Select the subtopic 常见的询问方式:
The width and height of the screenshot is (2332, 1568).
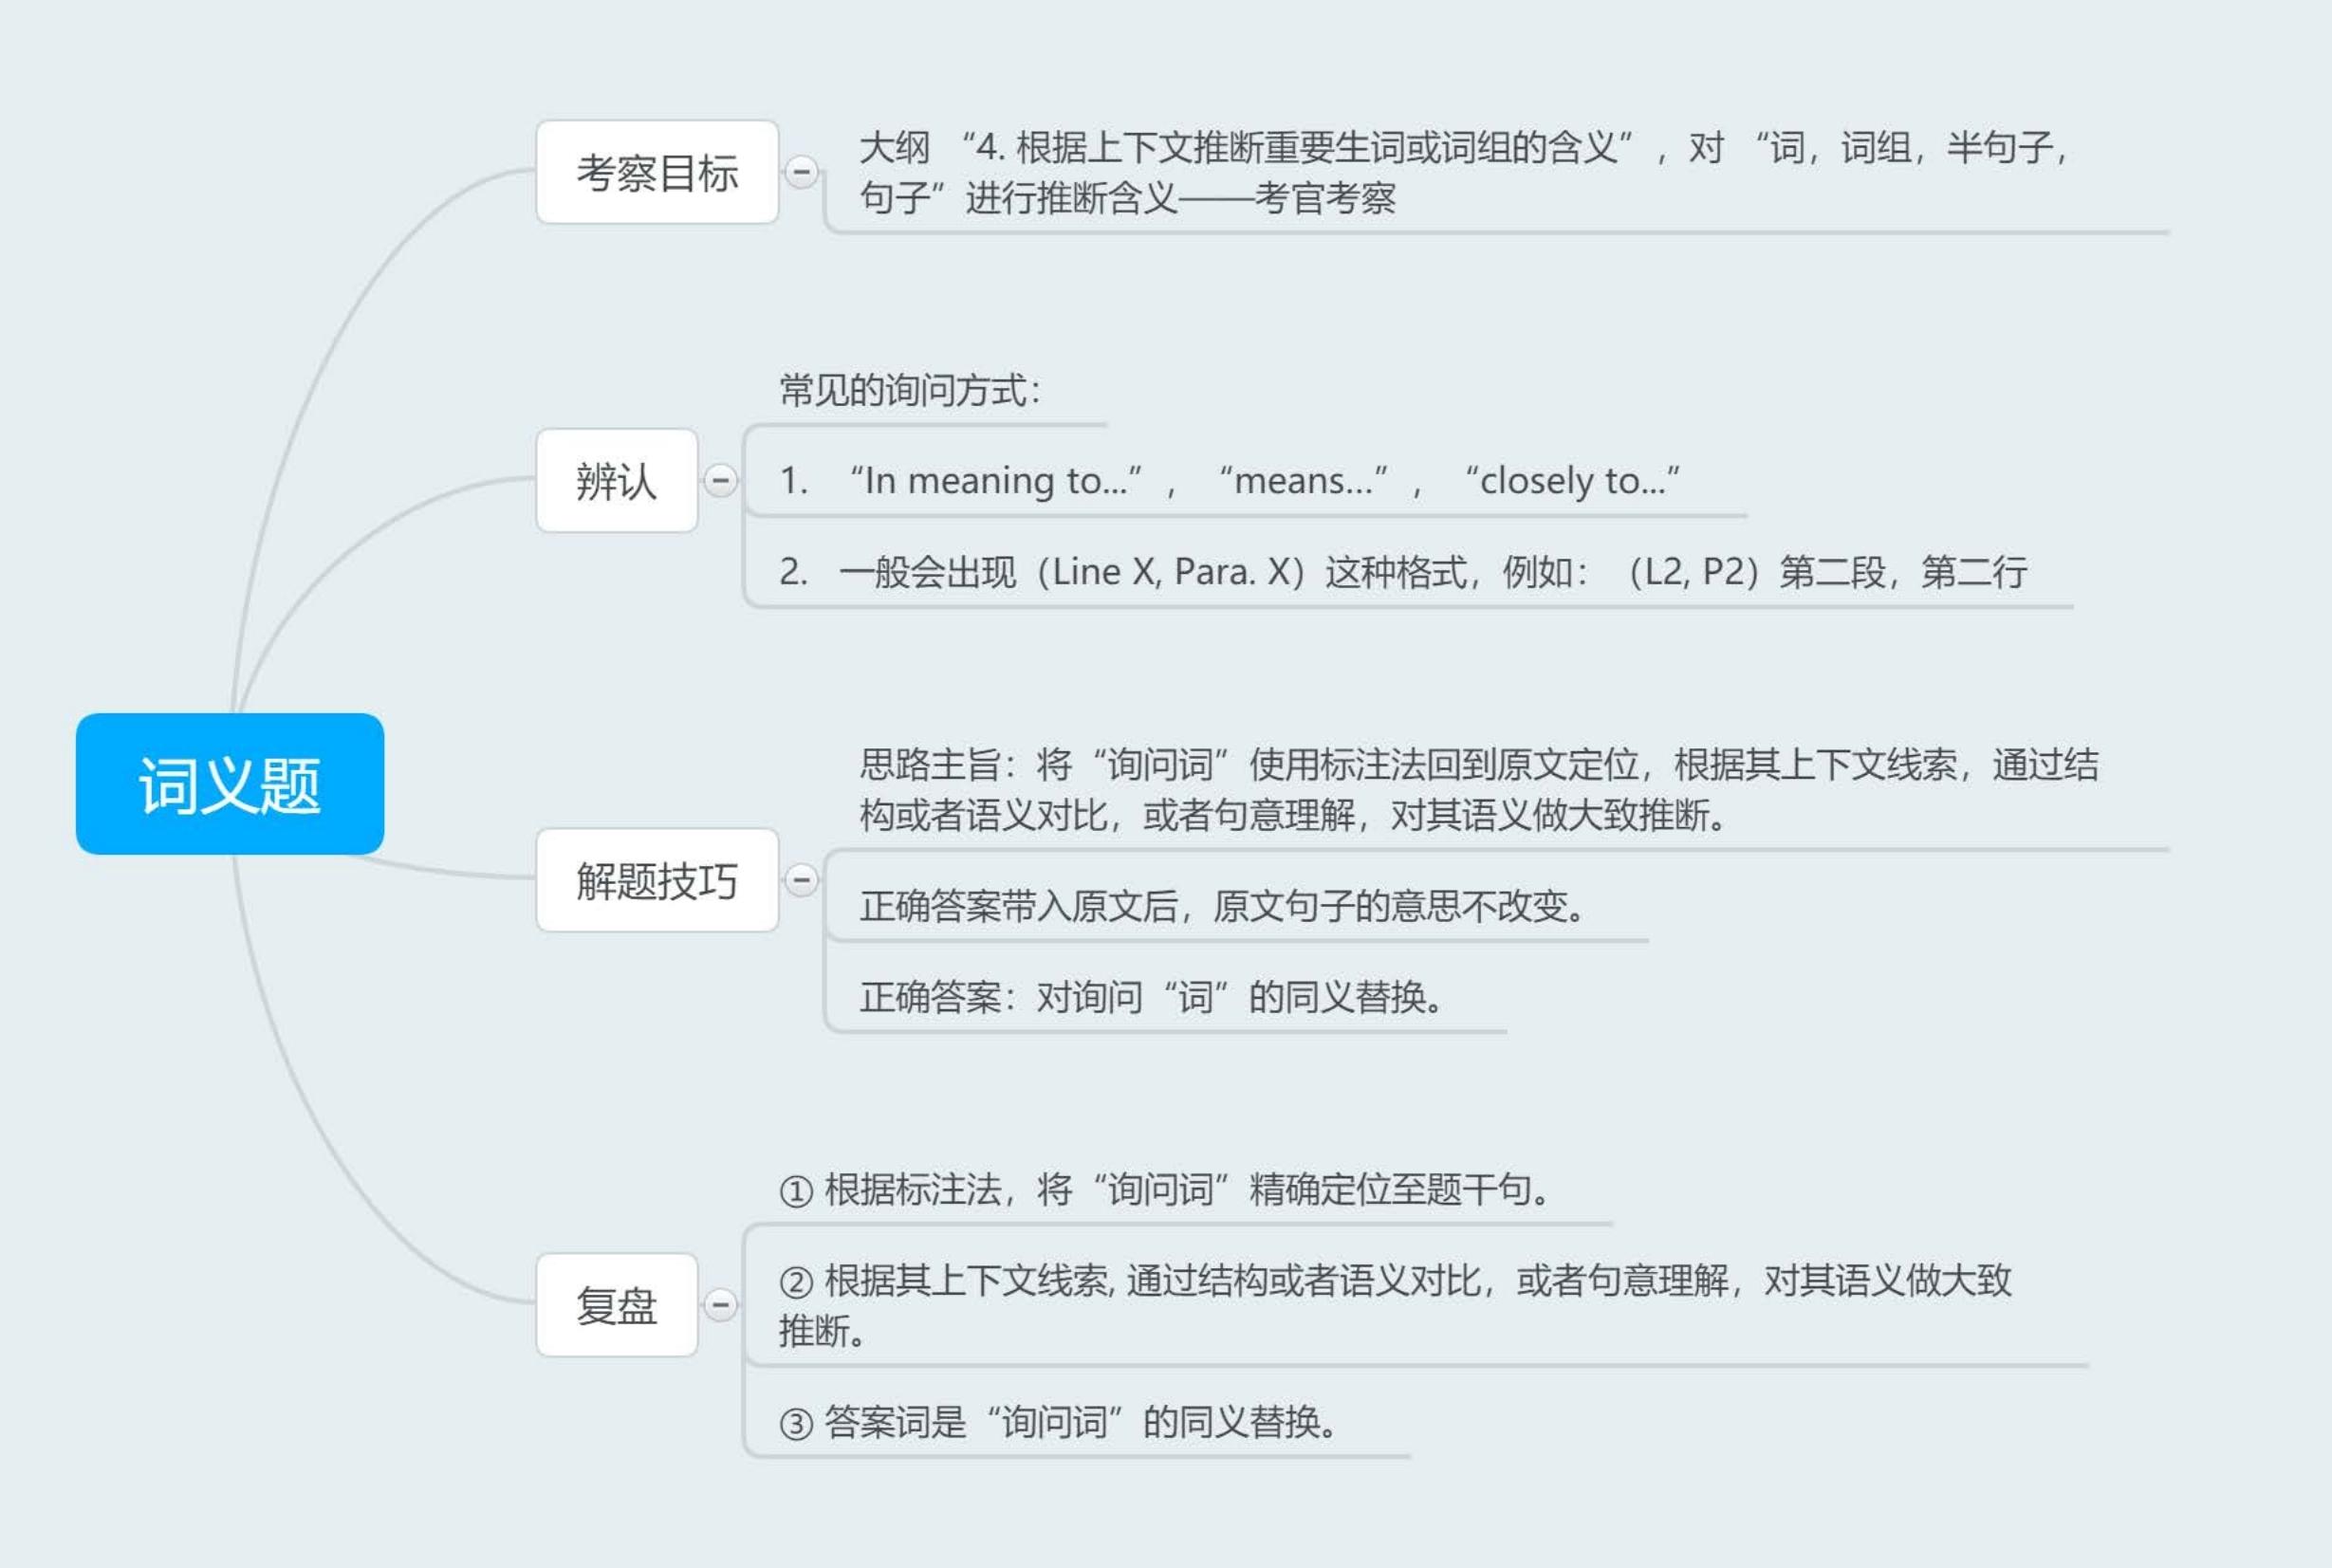tap(910, 390)
